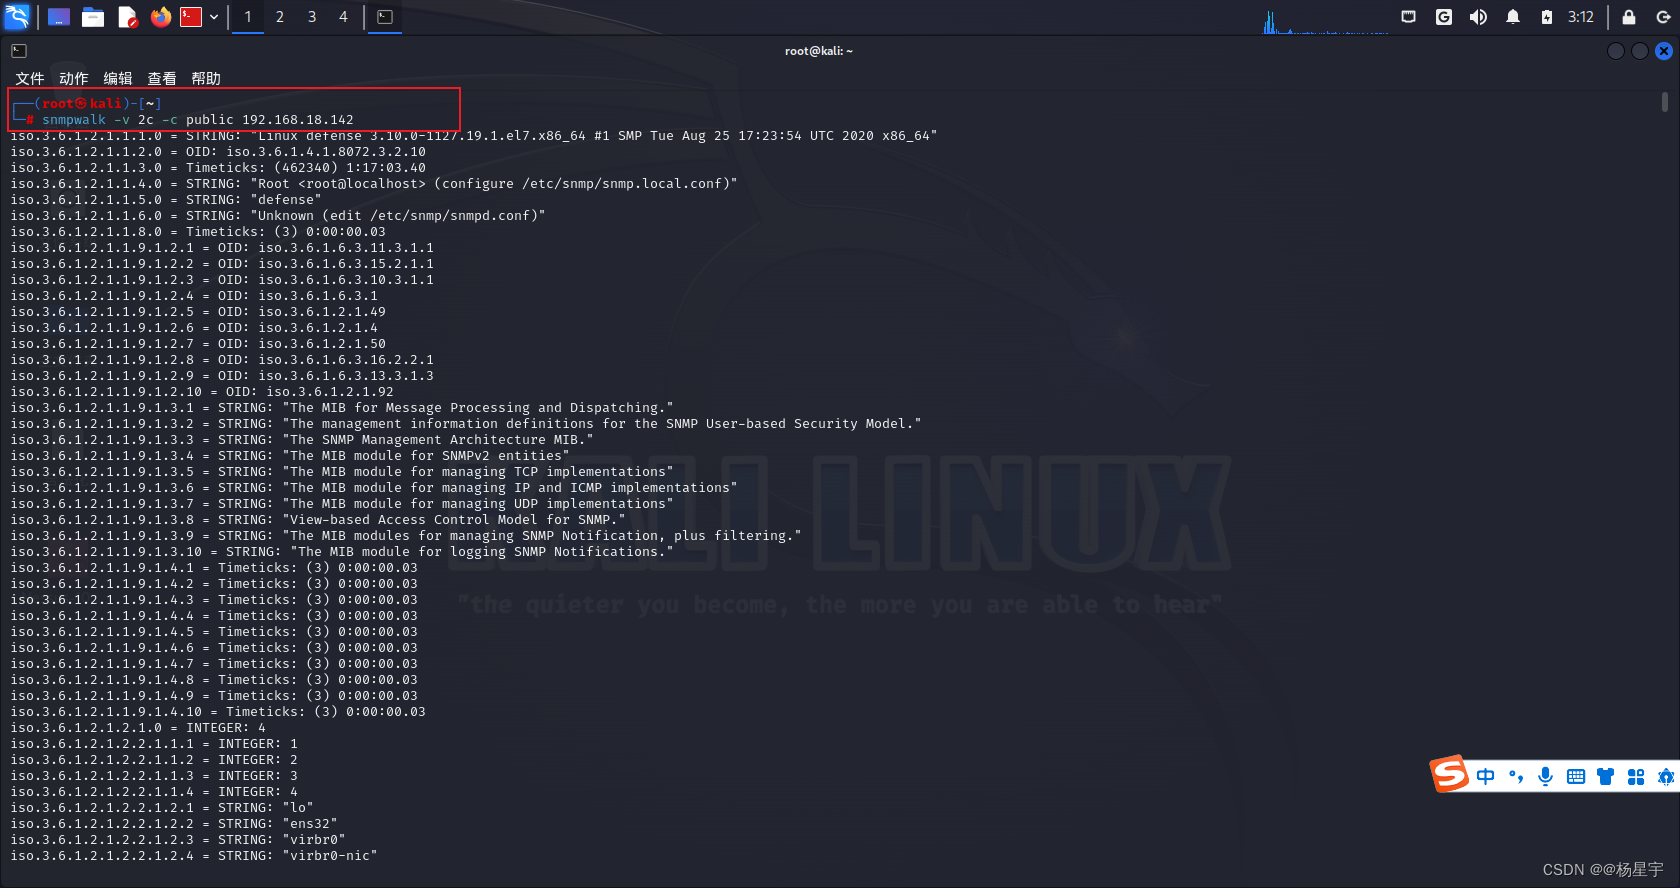Switch to workspace 4
The width and height of the screenshot is (1680, 888).
coord(343,17)
